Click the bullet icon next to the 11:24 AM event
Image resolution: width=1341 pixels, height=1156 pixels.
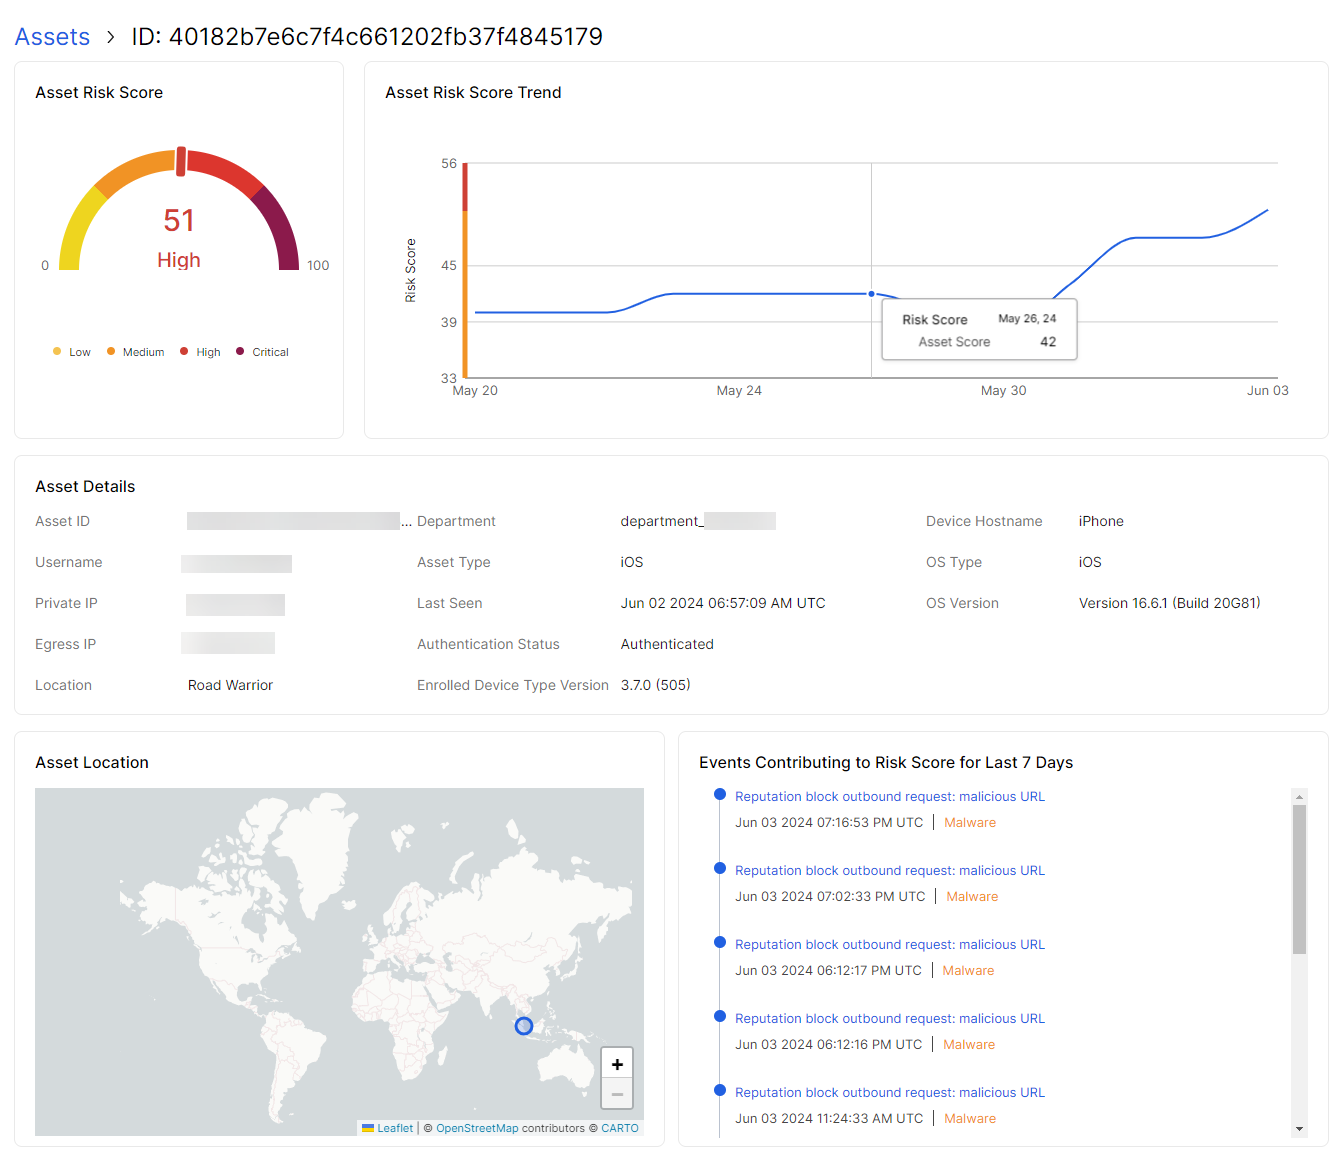click(x=720, y=1089)
